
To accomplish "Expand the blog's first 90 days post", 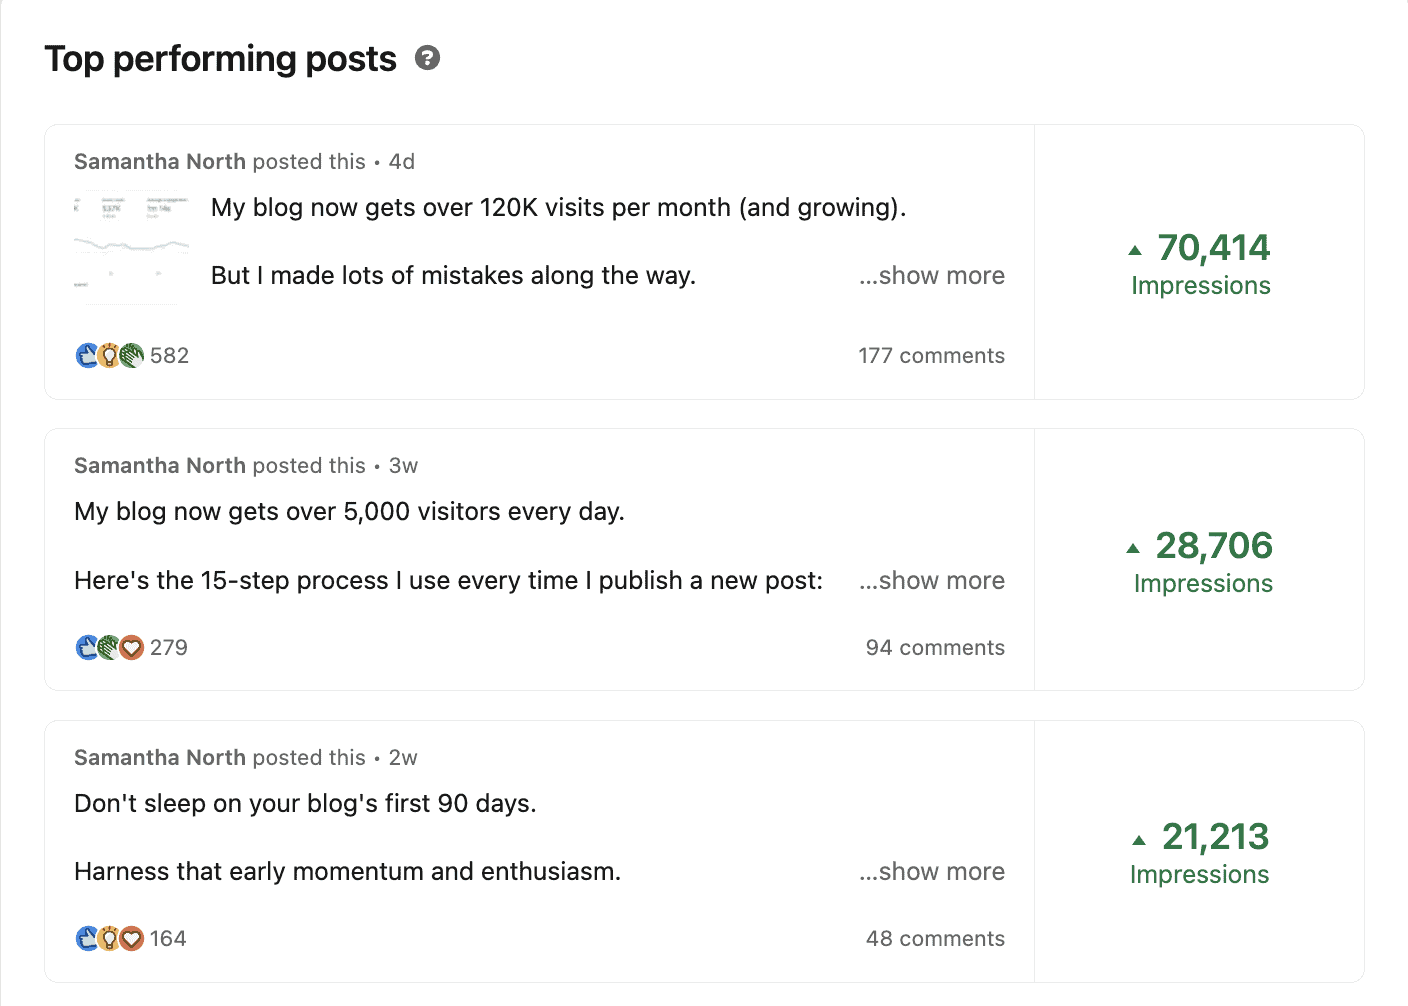I will pos(931,871).
